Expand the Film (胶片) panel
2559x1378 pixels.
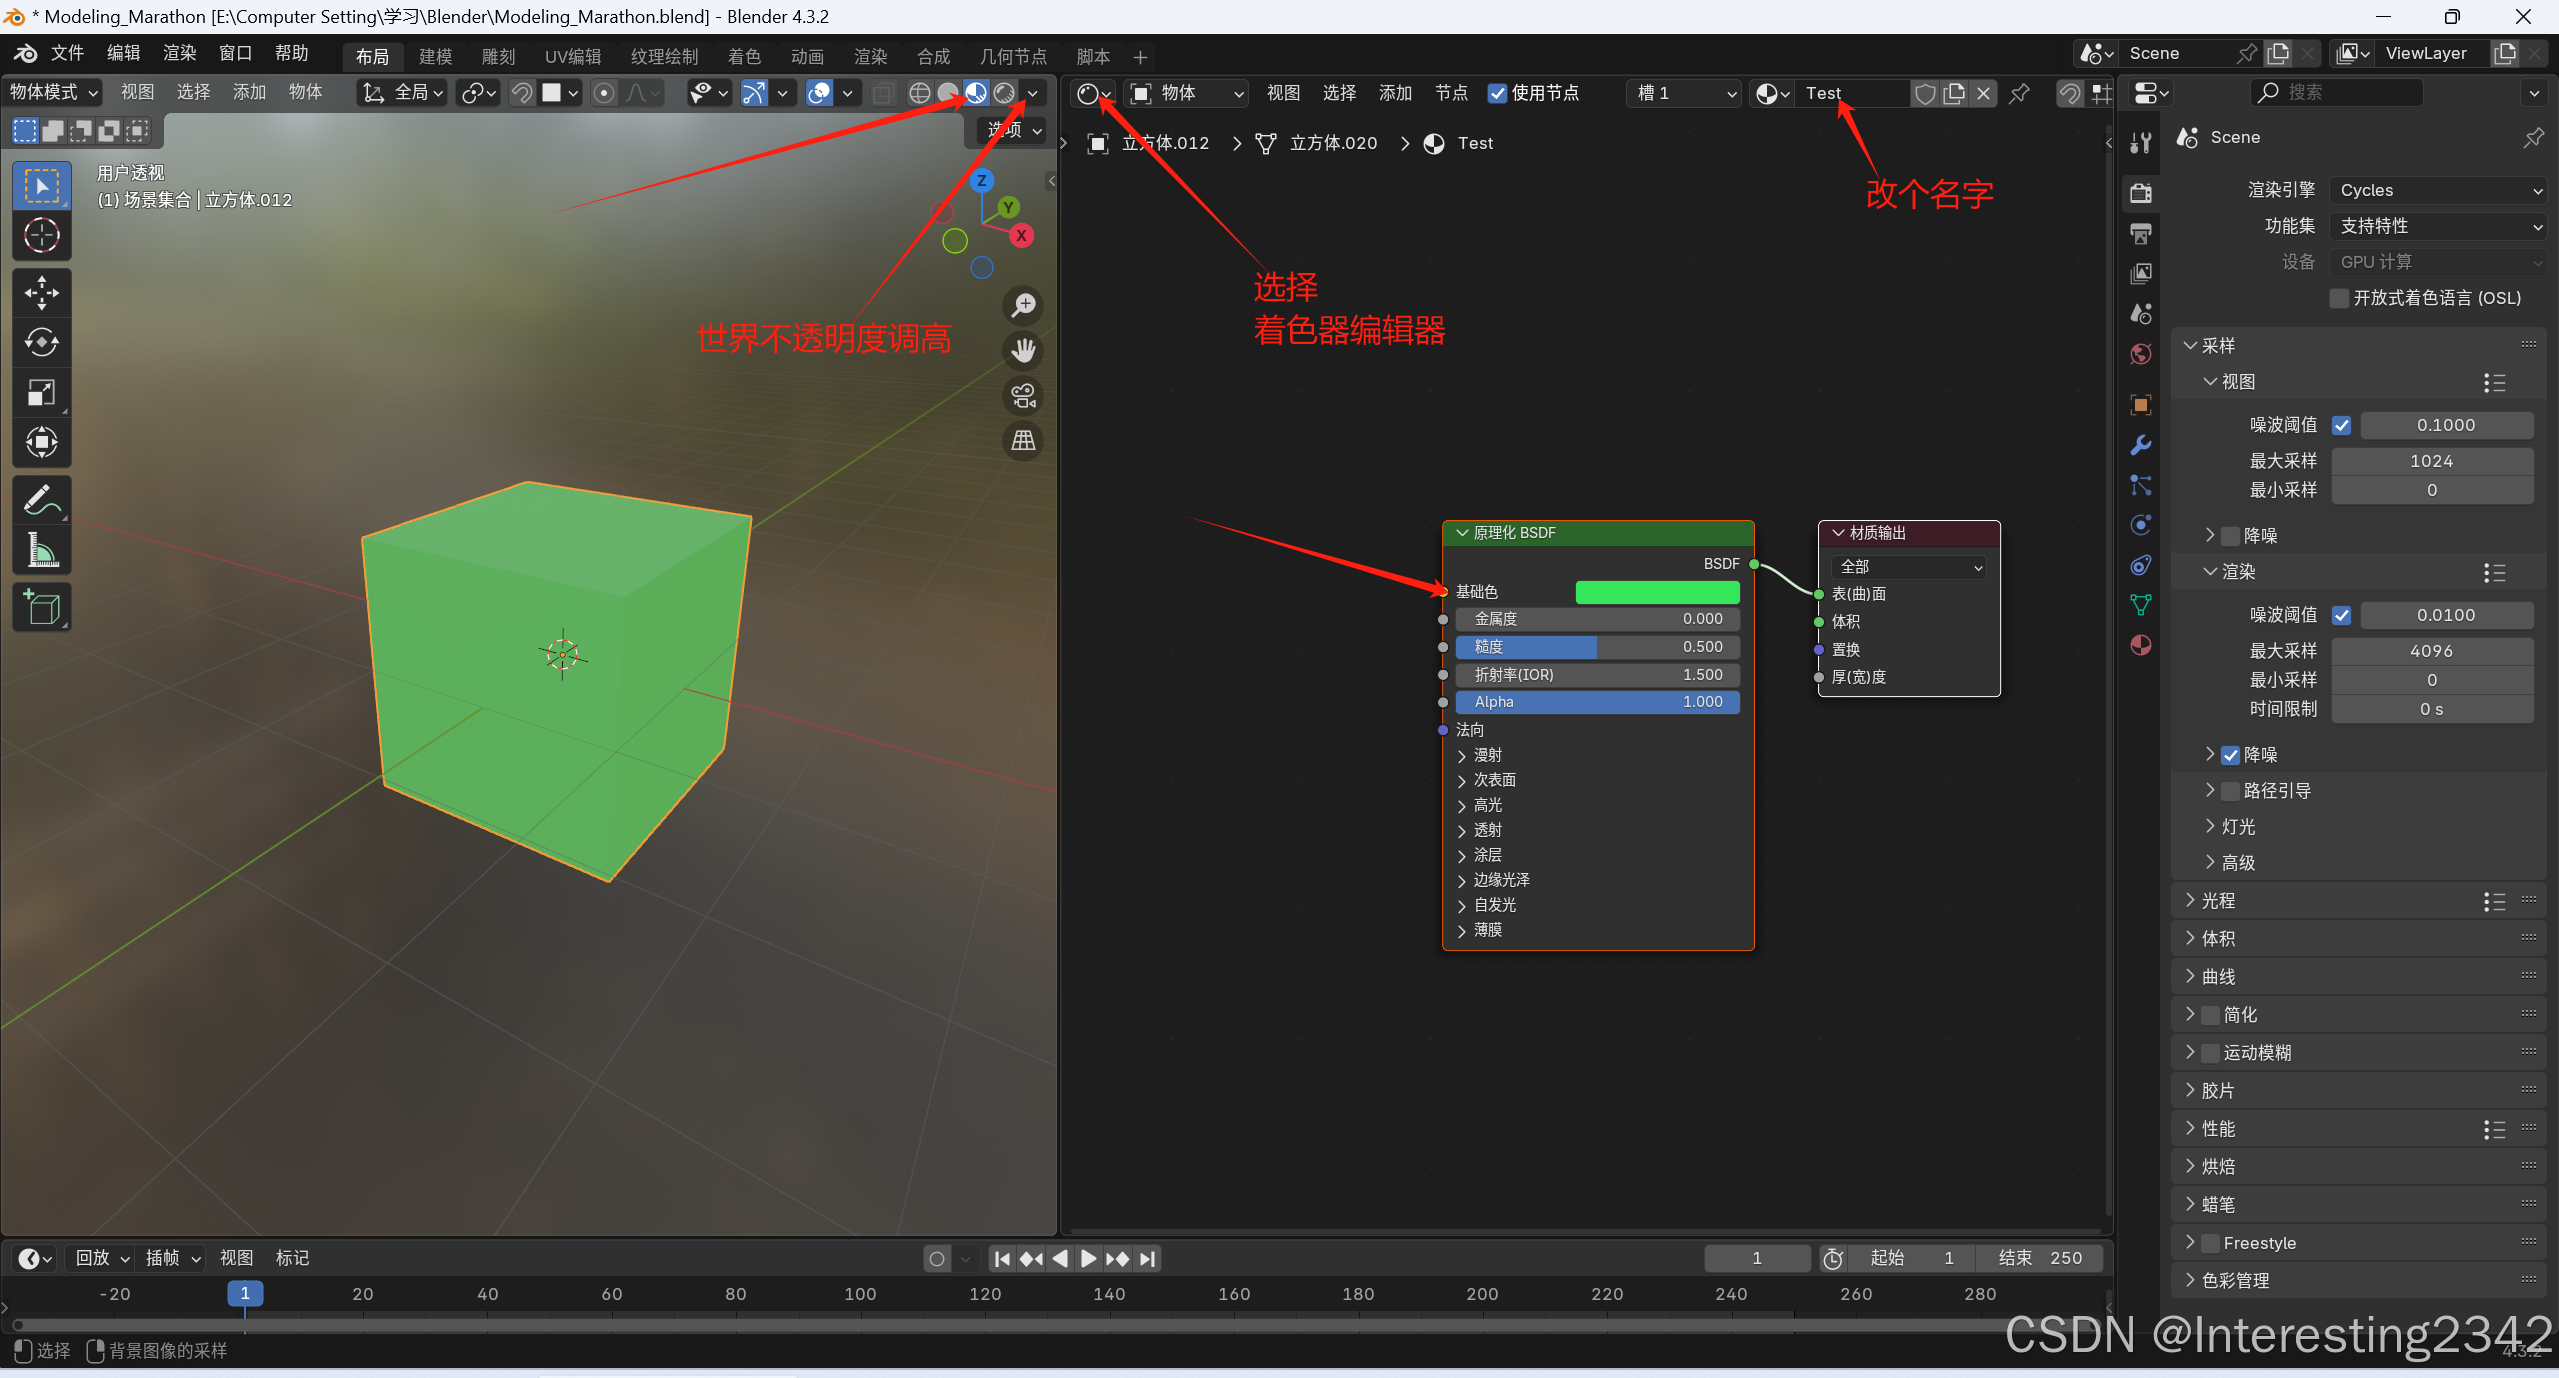coord(2216,1091)
